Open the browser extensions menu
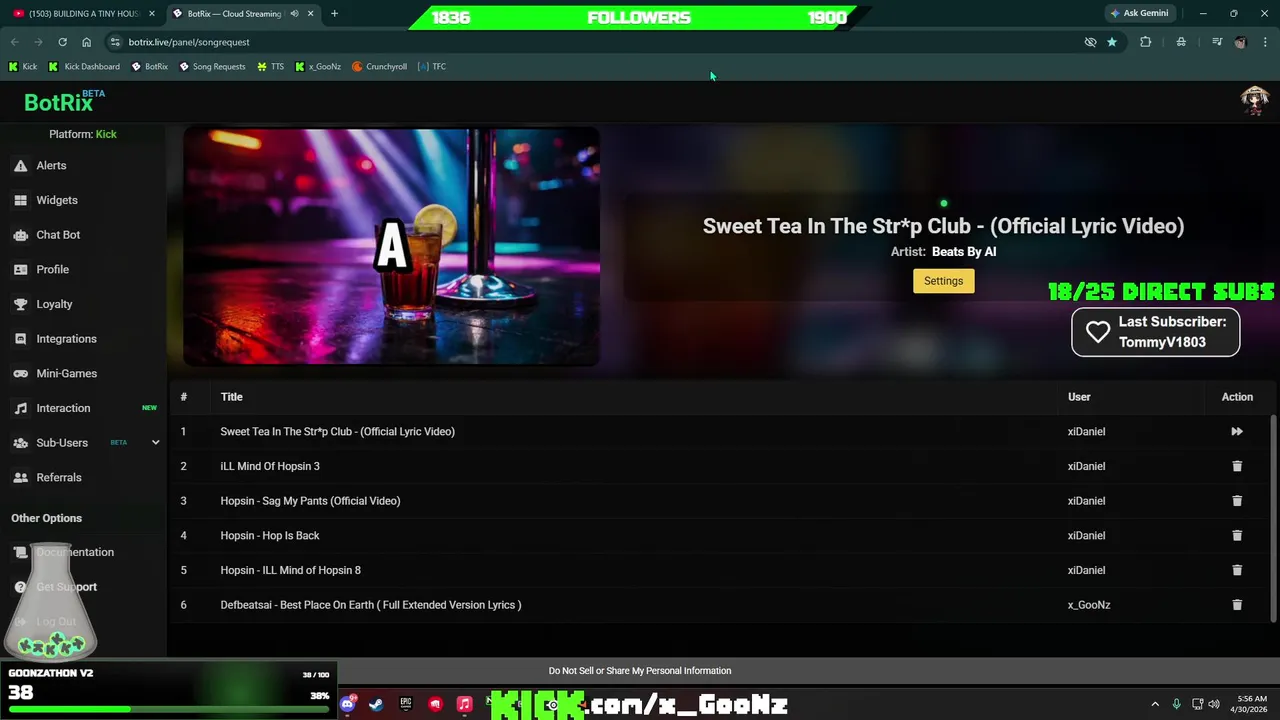 pos(1146,42)
